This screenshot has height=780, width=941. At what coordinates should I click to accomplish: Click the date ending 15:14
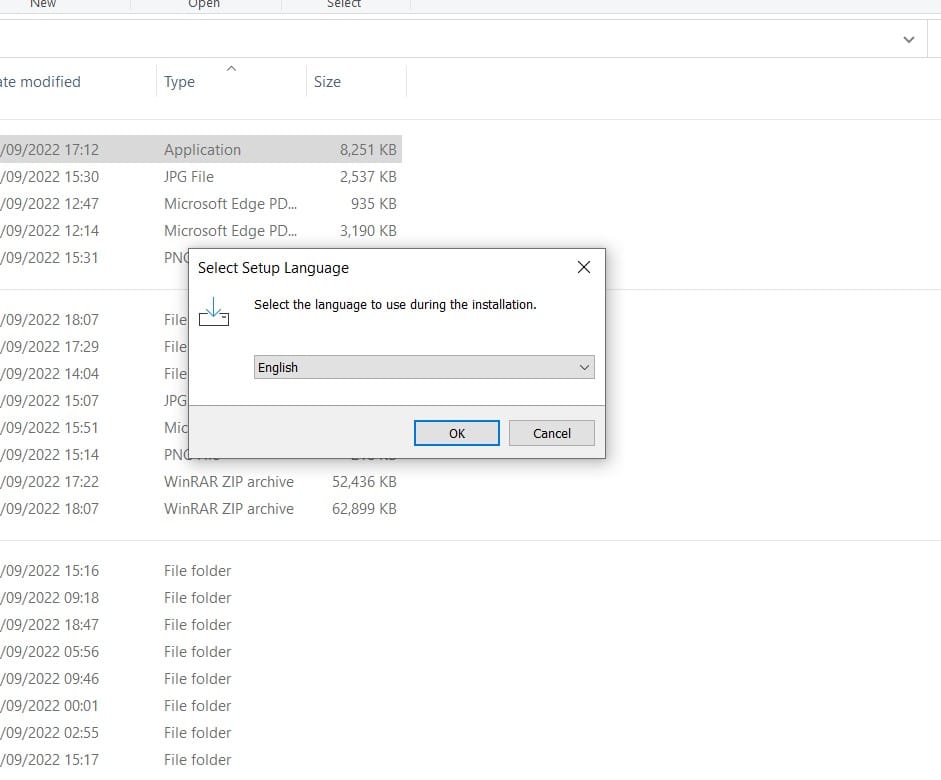pyautogui.click(x=49, y=454)
